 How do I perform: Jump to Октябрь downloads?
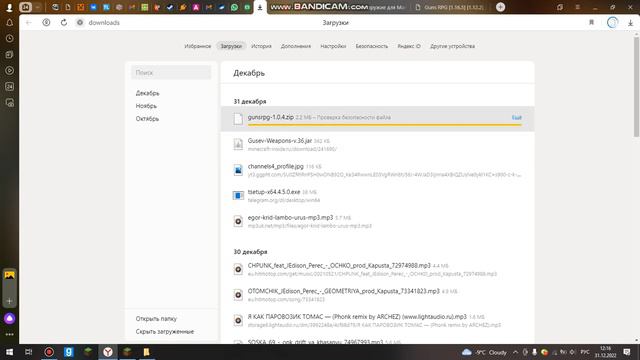147,119
